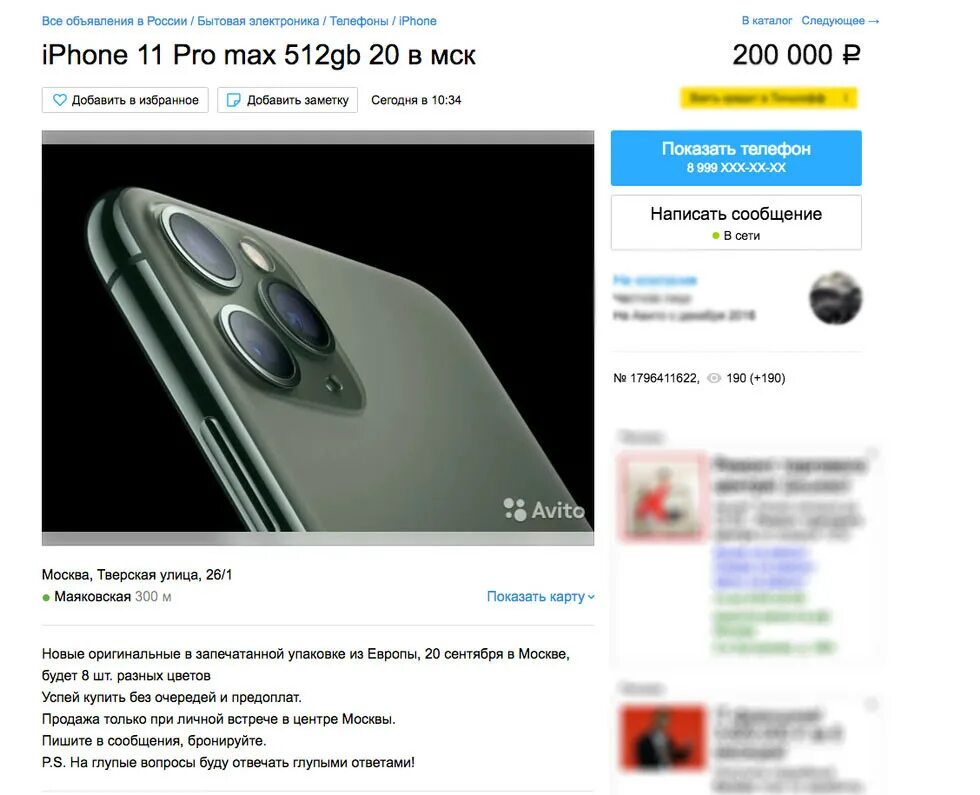Open the iPhone 11 Pro photo
This screenshot has width=980, height=795.
(318, 338)
